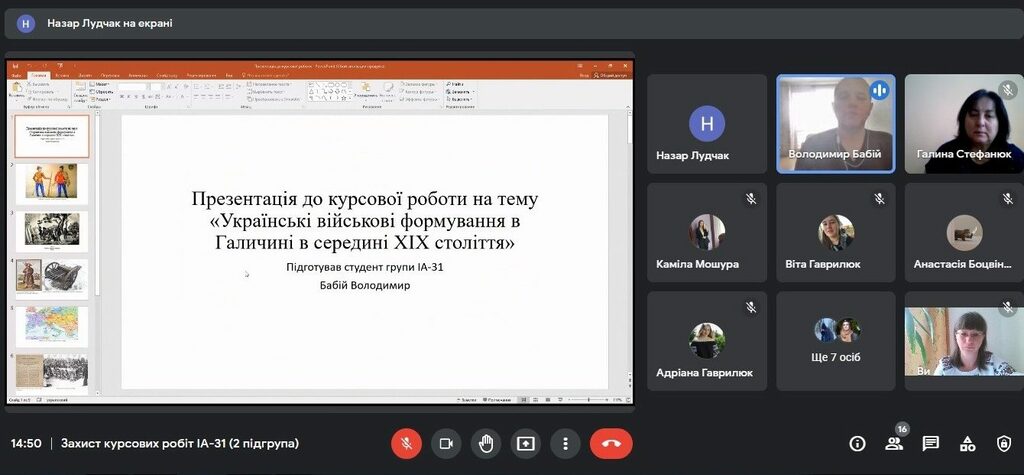Switch to the Вставка ribbon tab

tap(62, 75)
